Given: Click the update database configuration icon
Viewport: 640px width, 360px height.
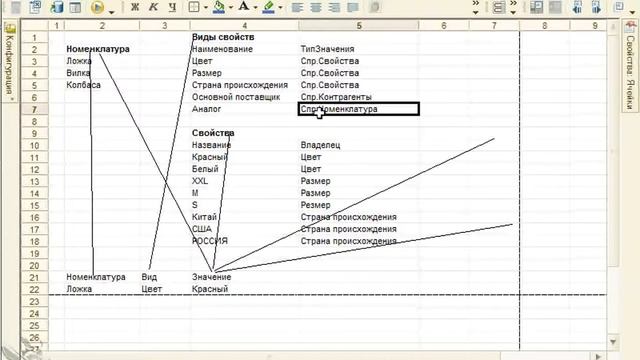Looking at the screenshot, I should pyautogui.click(x=56, y=7).
